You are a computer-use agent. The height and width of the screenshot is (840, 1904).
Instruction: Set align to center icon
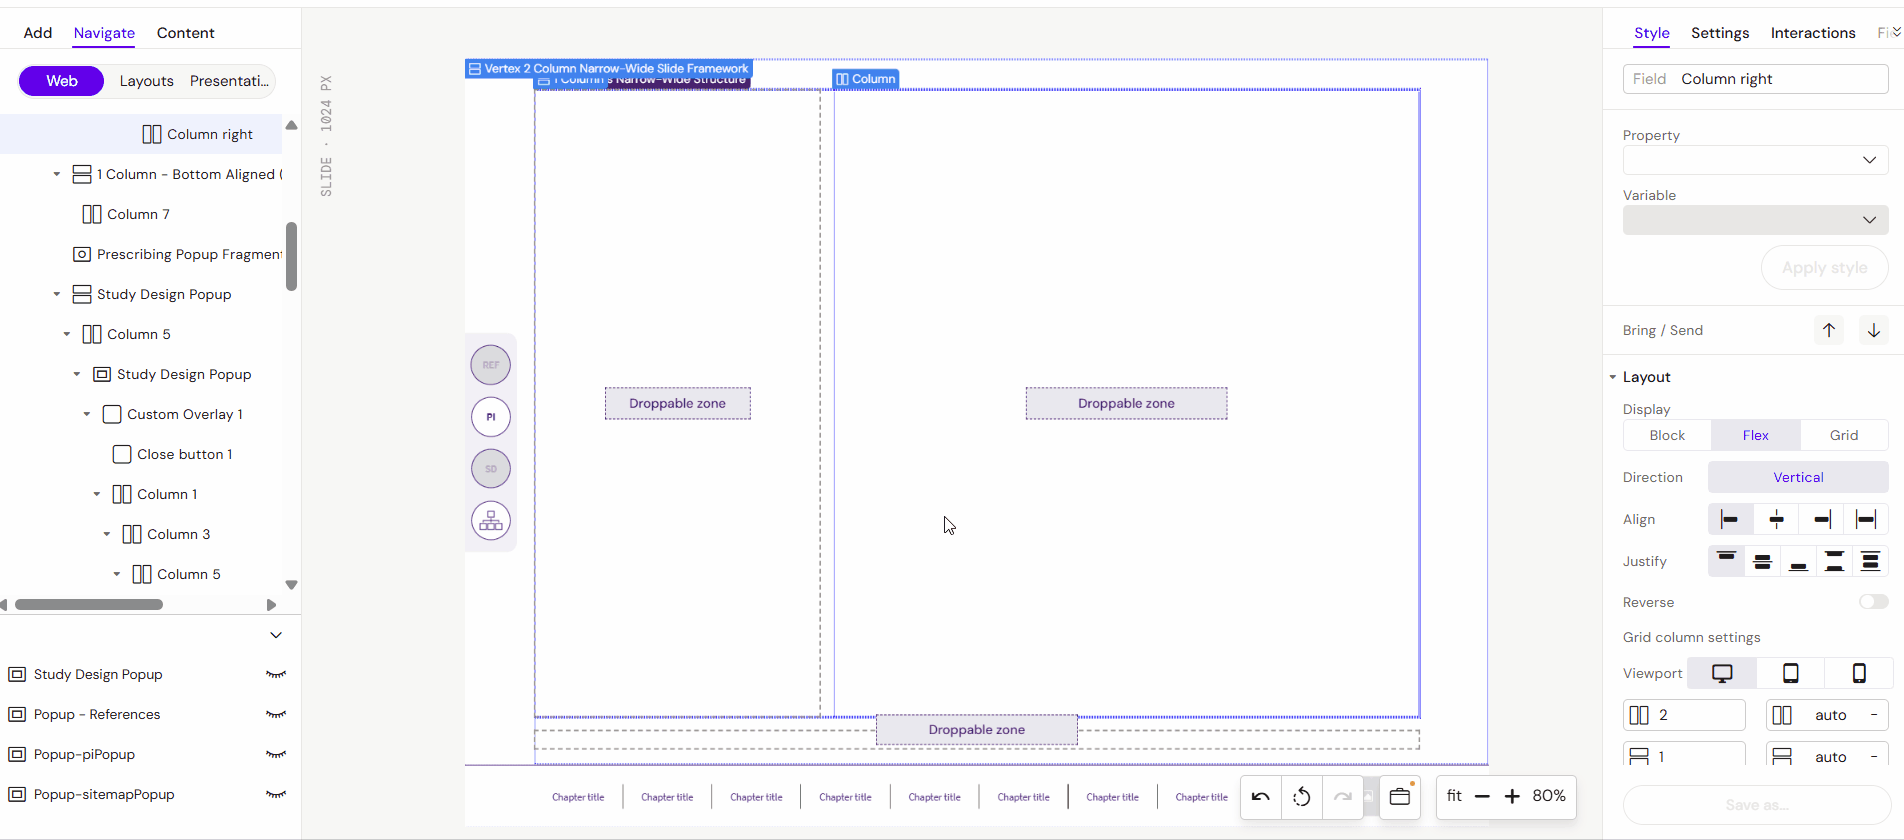pyautogui.click(x=1776, y=519)
